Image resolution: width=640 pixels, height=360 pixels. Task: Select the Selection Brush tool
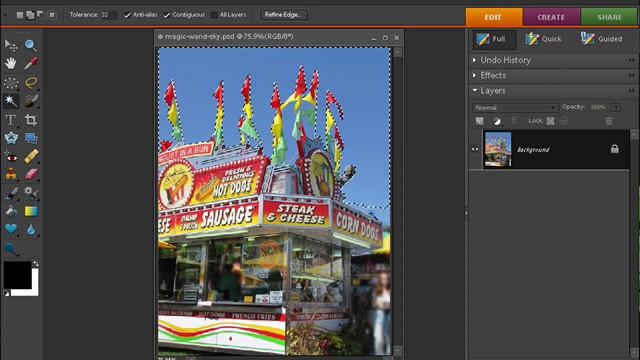(31, 101)
